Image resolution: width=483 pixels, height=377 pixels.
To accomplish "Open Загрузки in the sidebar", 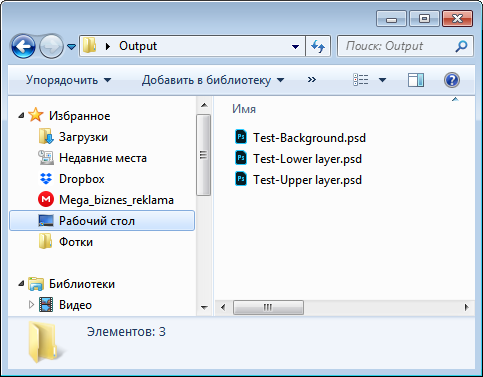I will click(x=83, y=137).
